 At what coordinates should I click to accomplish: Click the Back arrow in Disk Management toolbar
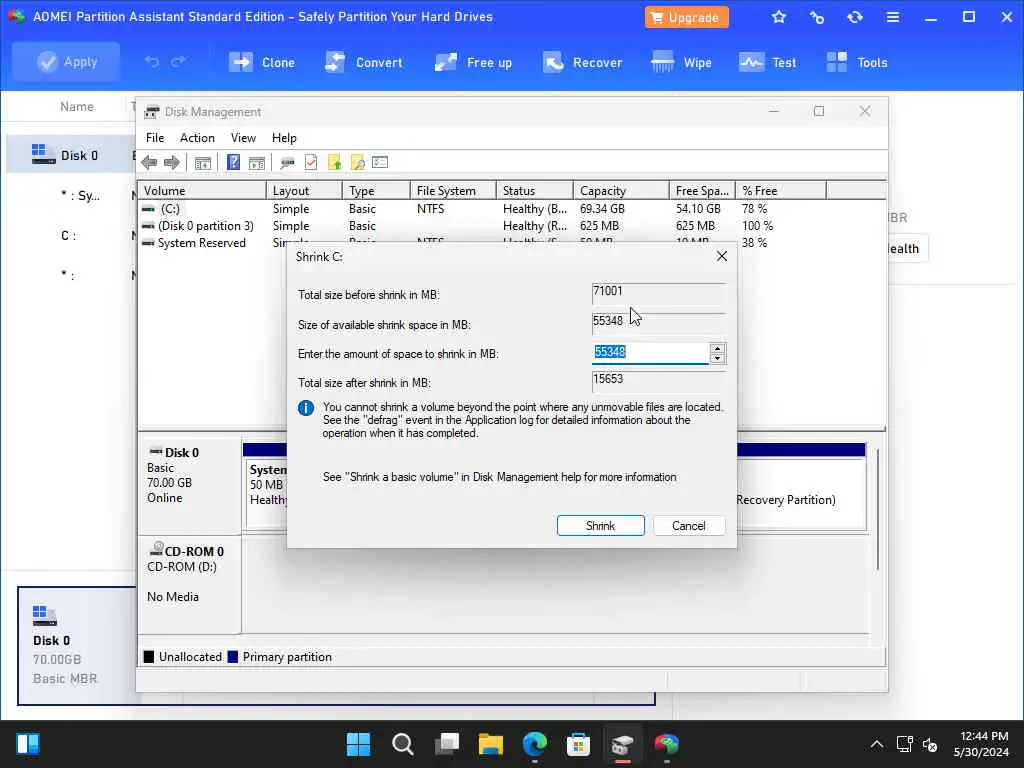[149, 163]
